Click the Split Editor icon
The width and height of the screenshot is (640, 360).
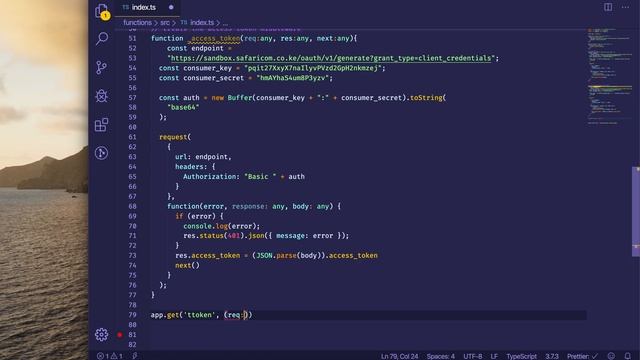(x=608, y=7)
